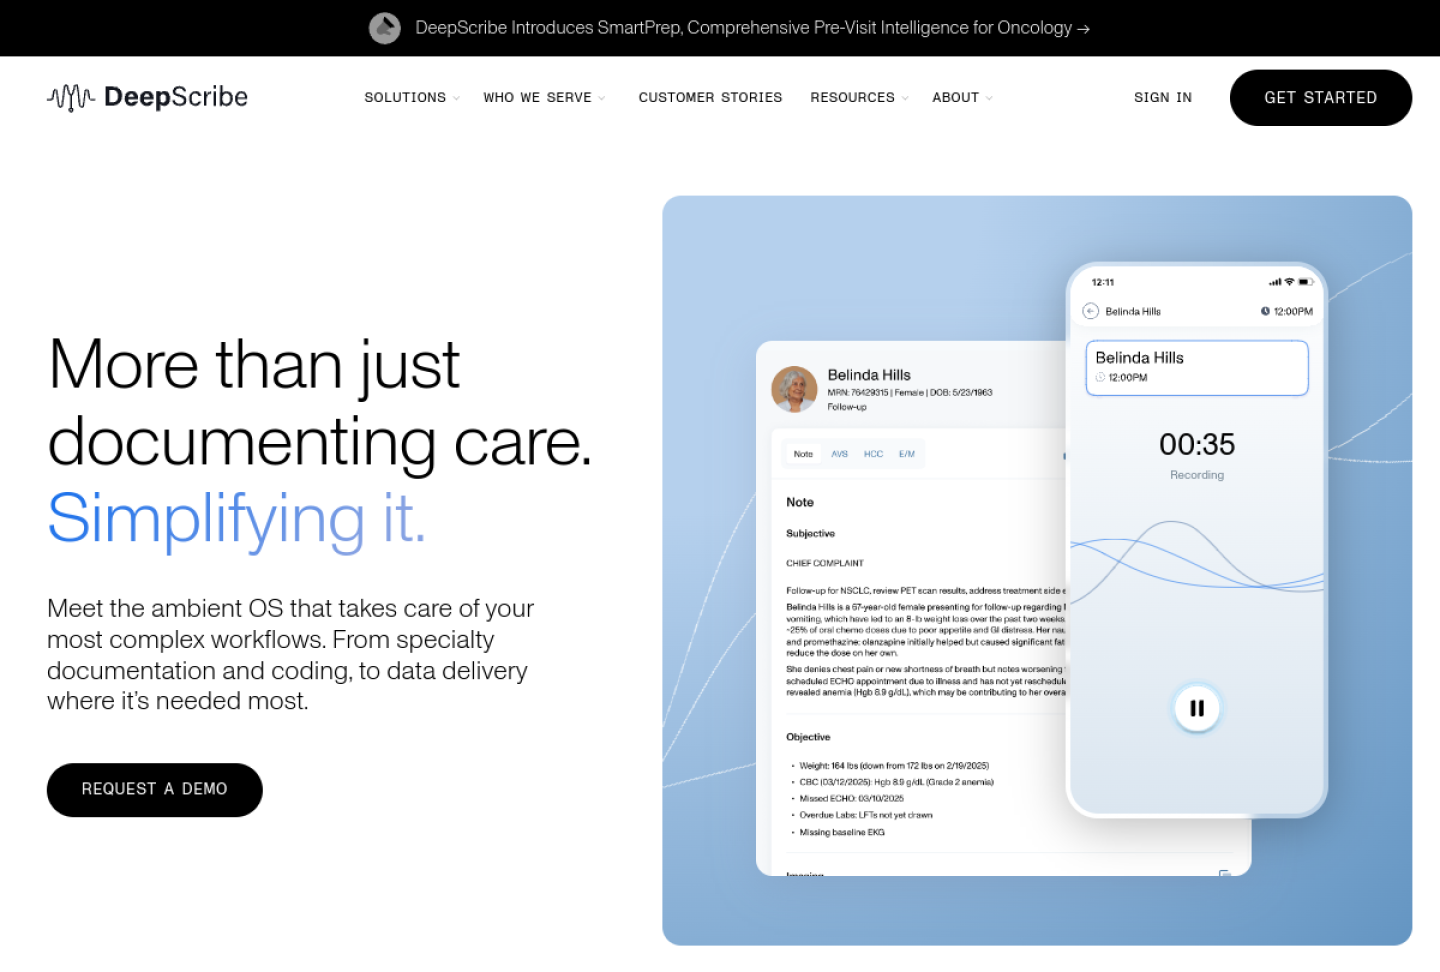Click the phone's battery icon
Image resolution: width=1440 pixels, height=972 pixels.
1305,282
